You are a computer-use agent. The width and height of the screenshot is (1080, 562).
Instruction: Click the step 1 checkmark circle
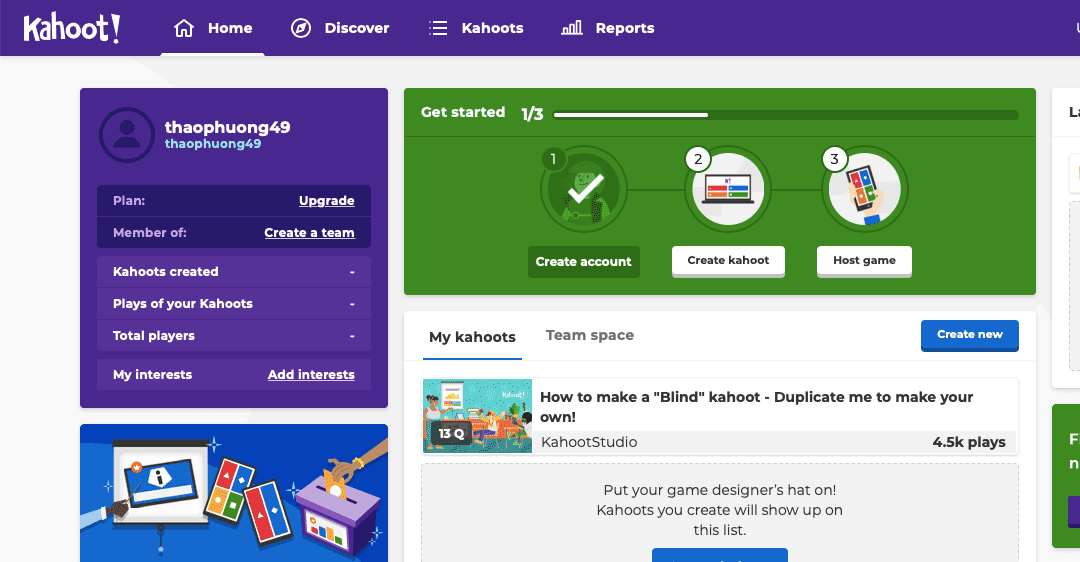(x=584, y=189)
